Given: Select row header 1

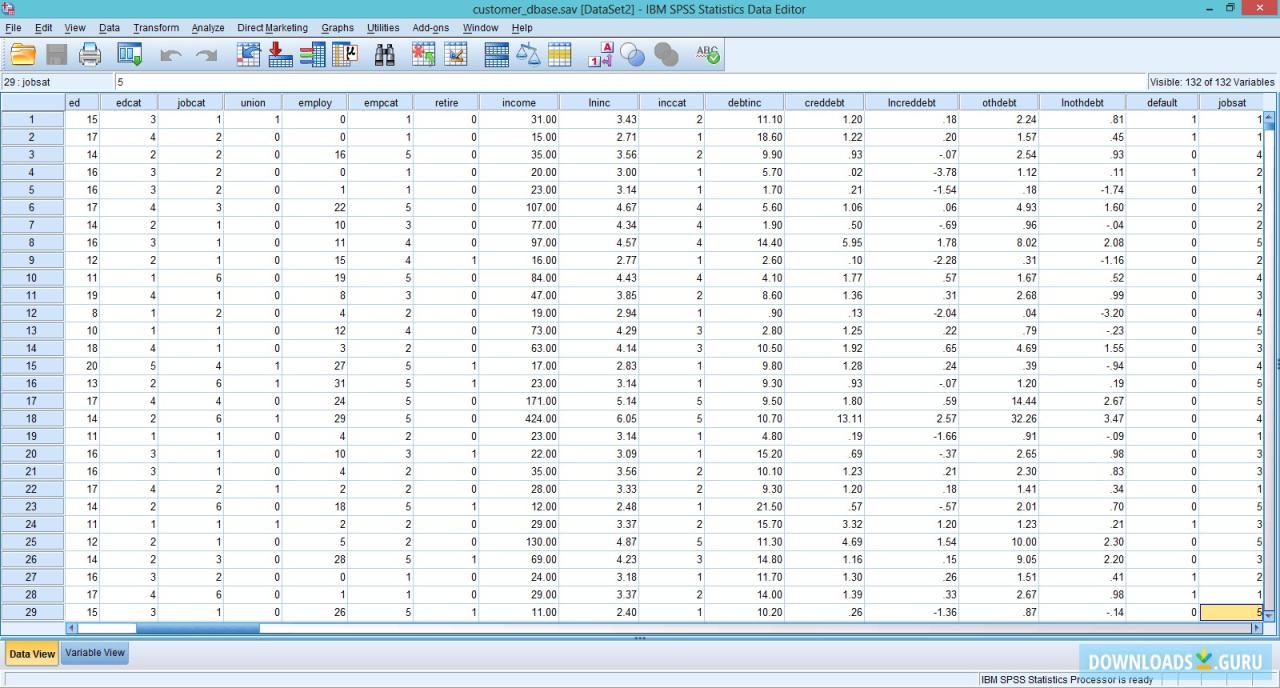Looking at the screenshot, I should point(32,119).
